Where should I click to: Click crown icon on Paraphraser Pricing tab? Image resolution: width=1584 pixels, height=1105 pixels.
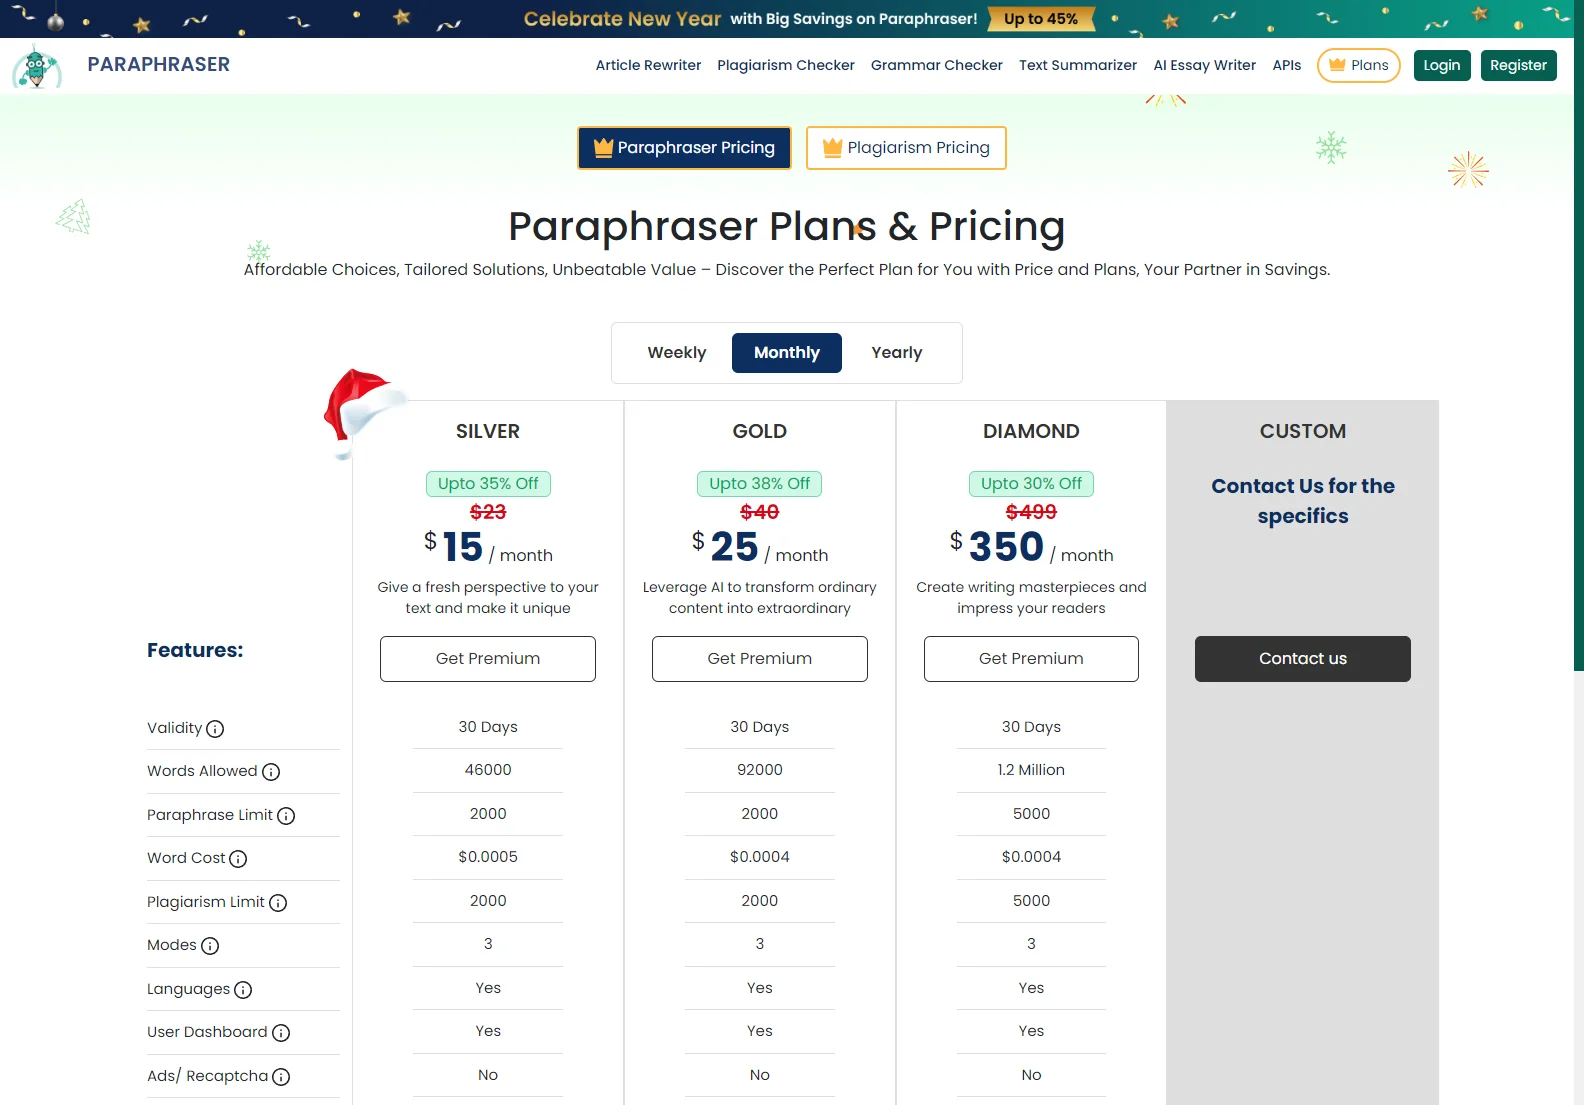coord(603,148)
